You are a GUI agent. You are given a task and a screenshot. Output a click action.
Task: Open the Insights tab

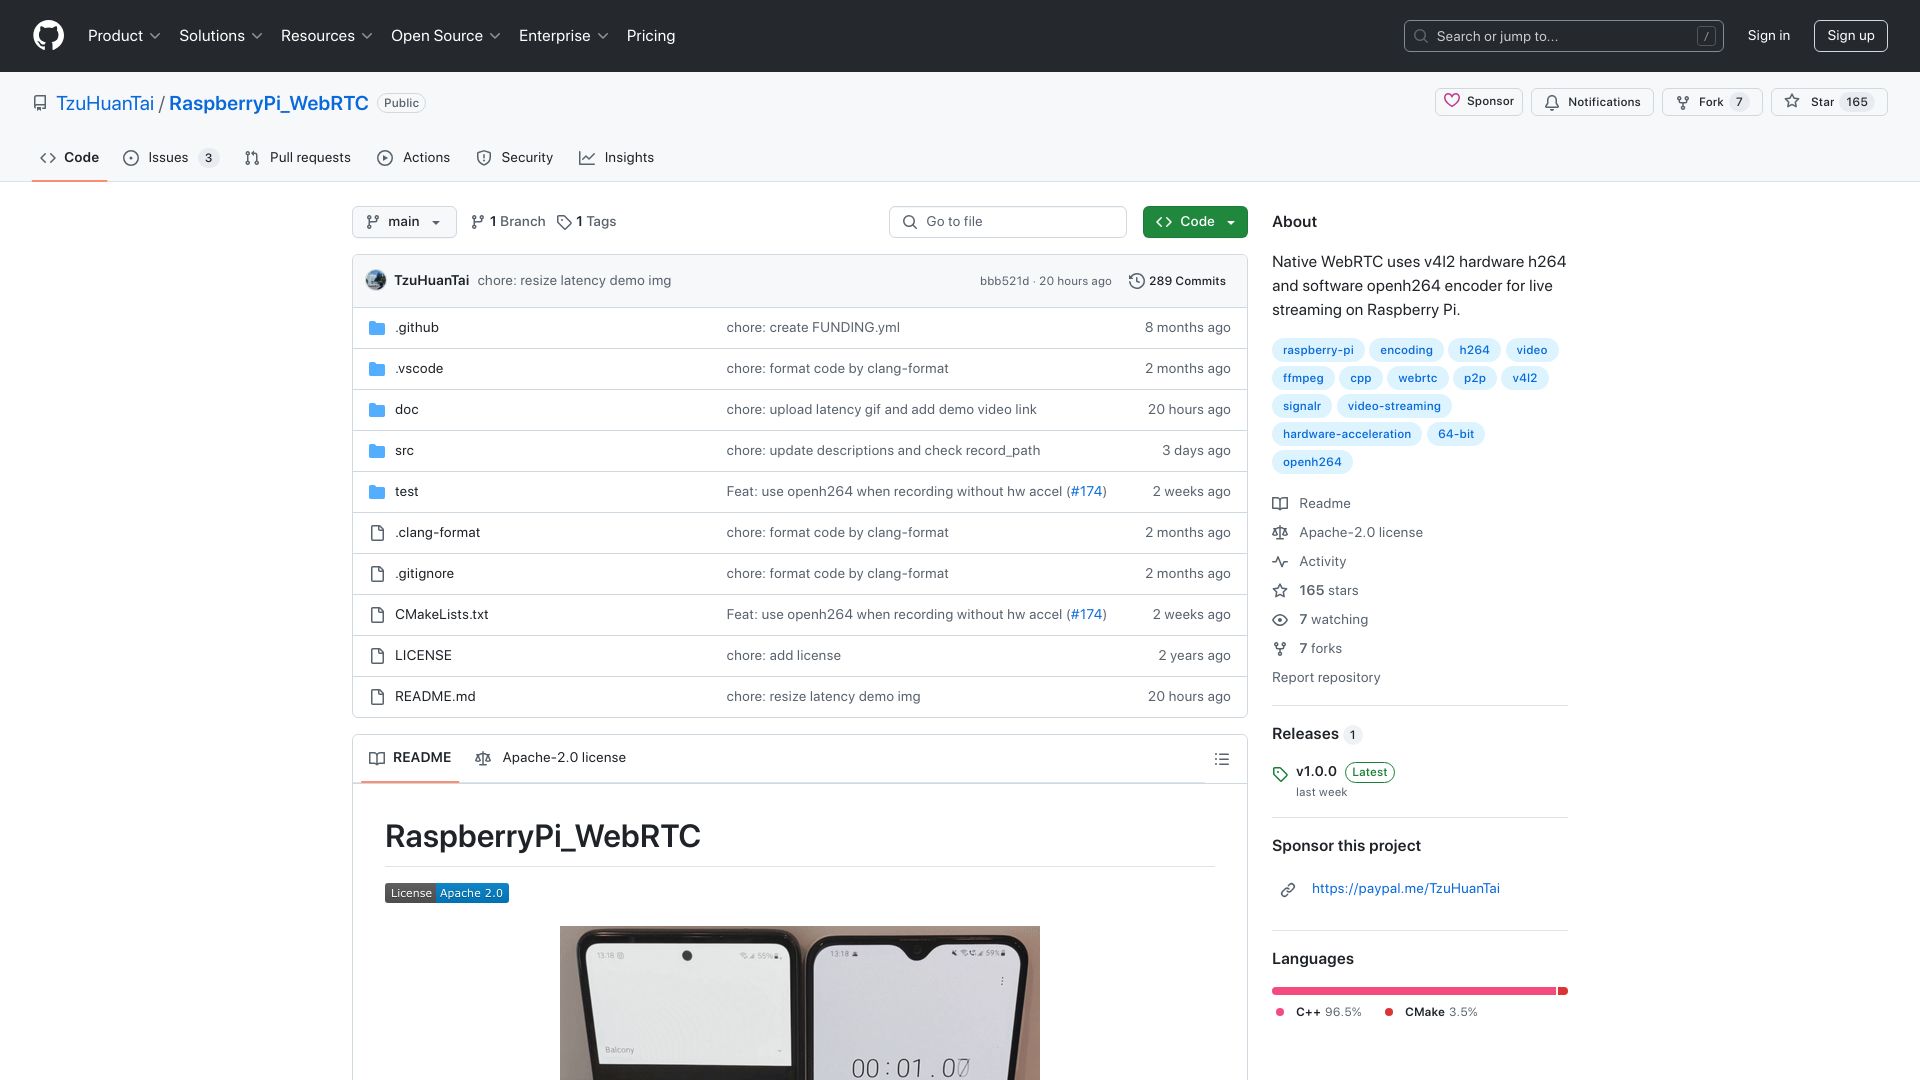(617, 158)
